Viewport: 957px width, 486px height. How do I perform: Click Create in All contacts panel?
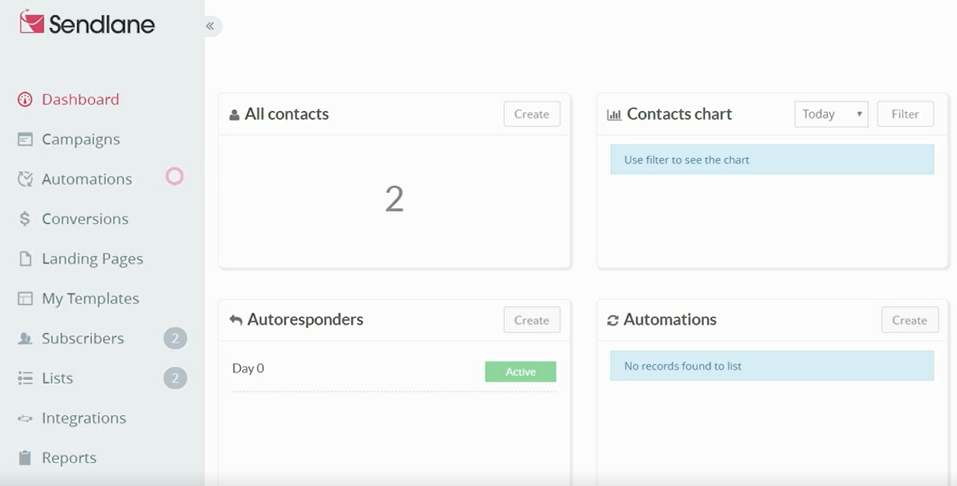(x=532, y=114)
